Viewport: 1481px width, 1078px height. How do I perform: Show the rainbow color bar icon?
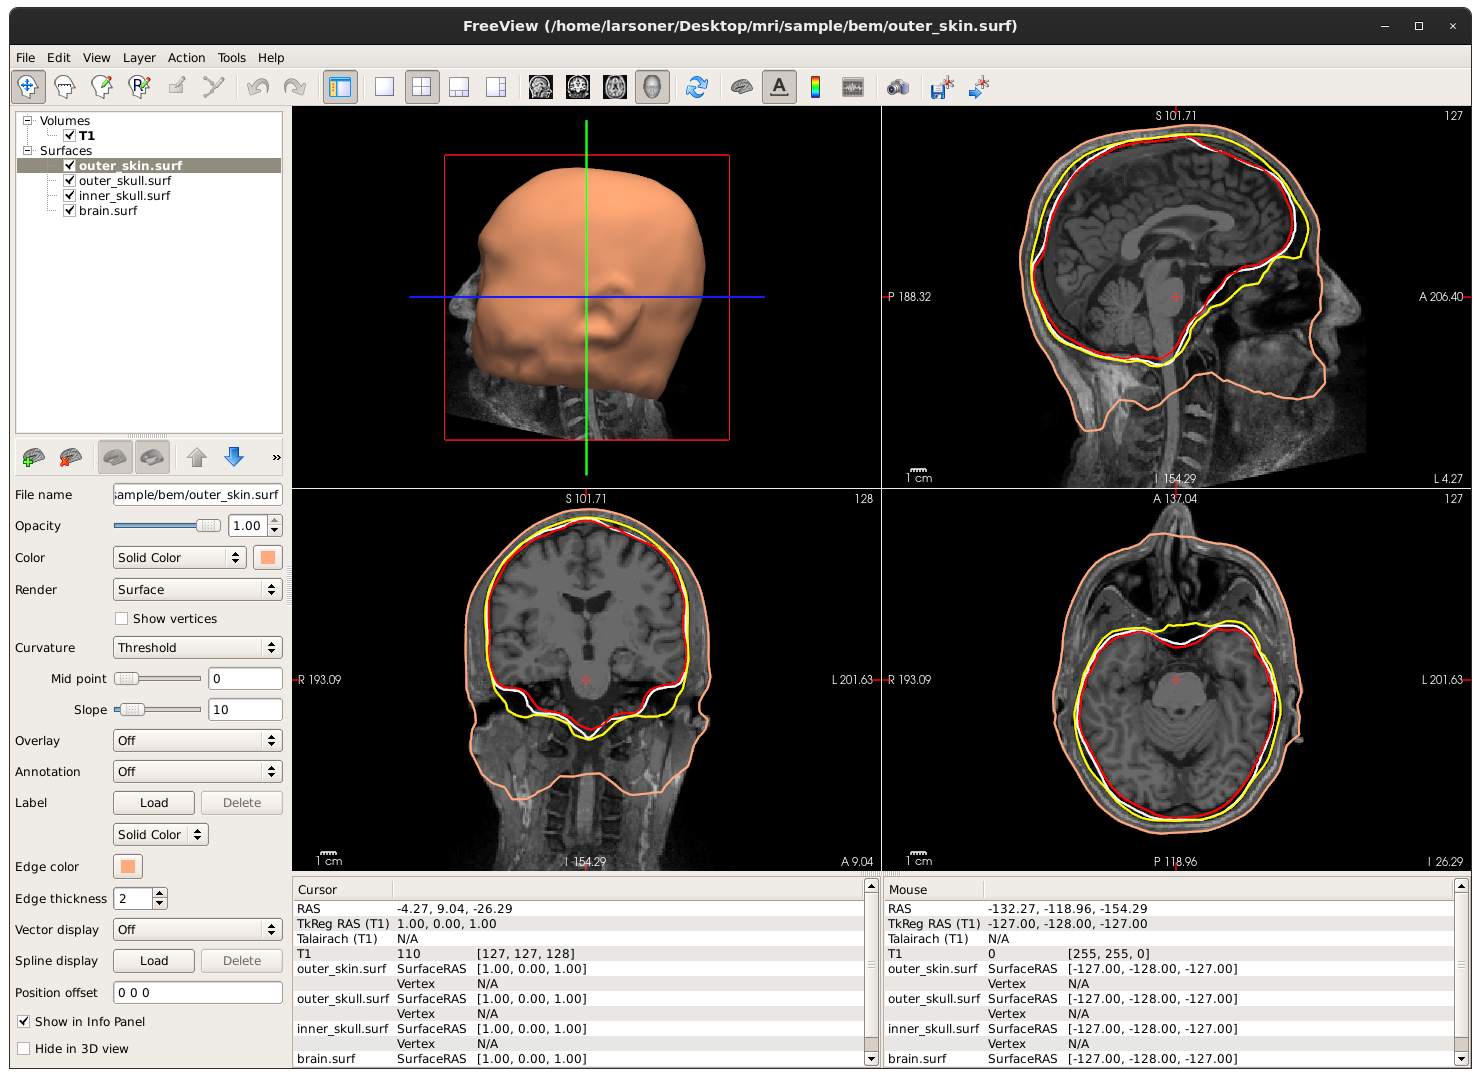(x=816, y=87)
